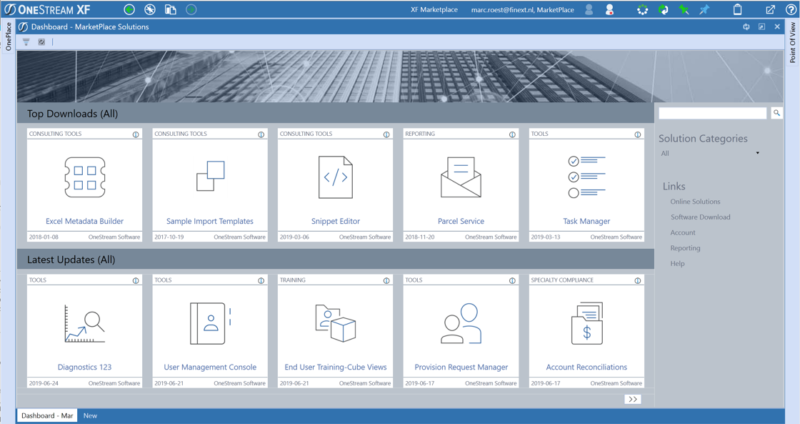The width and height of the screenshot is (800, 424).
Task: Open the Online Solutions link
Action: click(695, 202)
